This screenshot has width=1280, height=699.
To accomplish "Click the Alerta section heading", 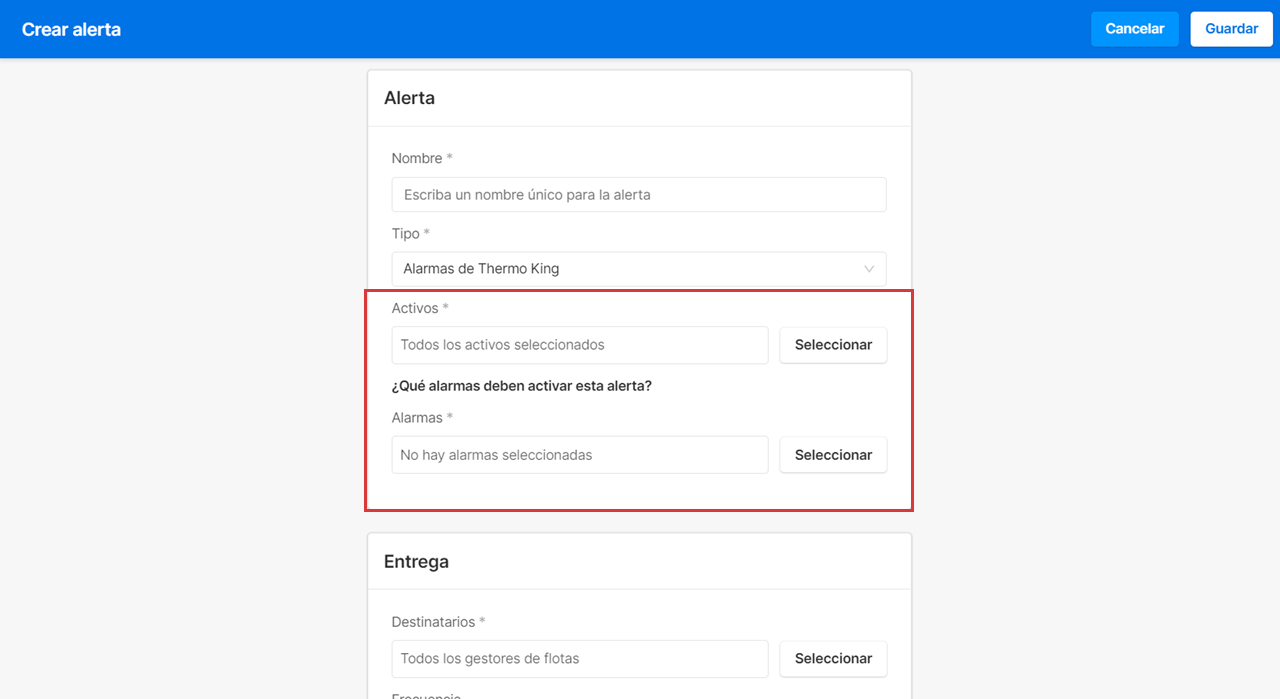I will 409,98.
